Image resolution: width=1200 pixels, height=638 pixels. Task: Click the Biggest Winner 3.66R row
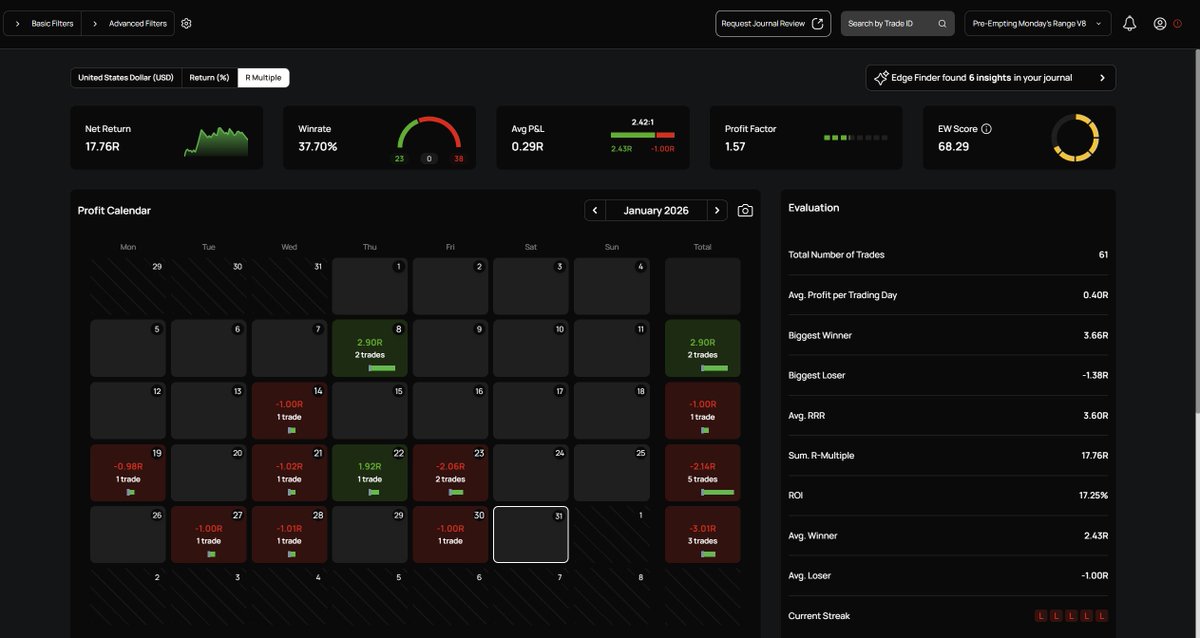point(948,335)
